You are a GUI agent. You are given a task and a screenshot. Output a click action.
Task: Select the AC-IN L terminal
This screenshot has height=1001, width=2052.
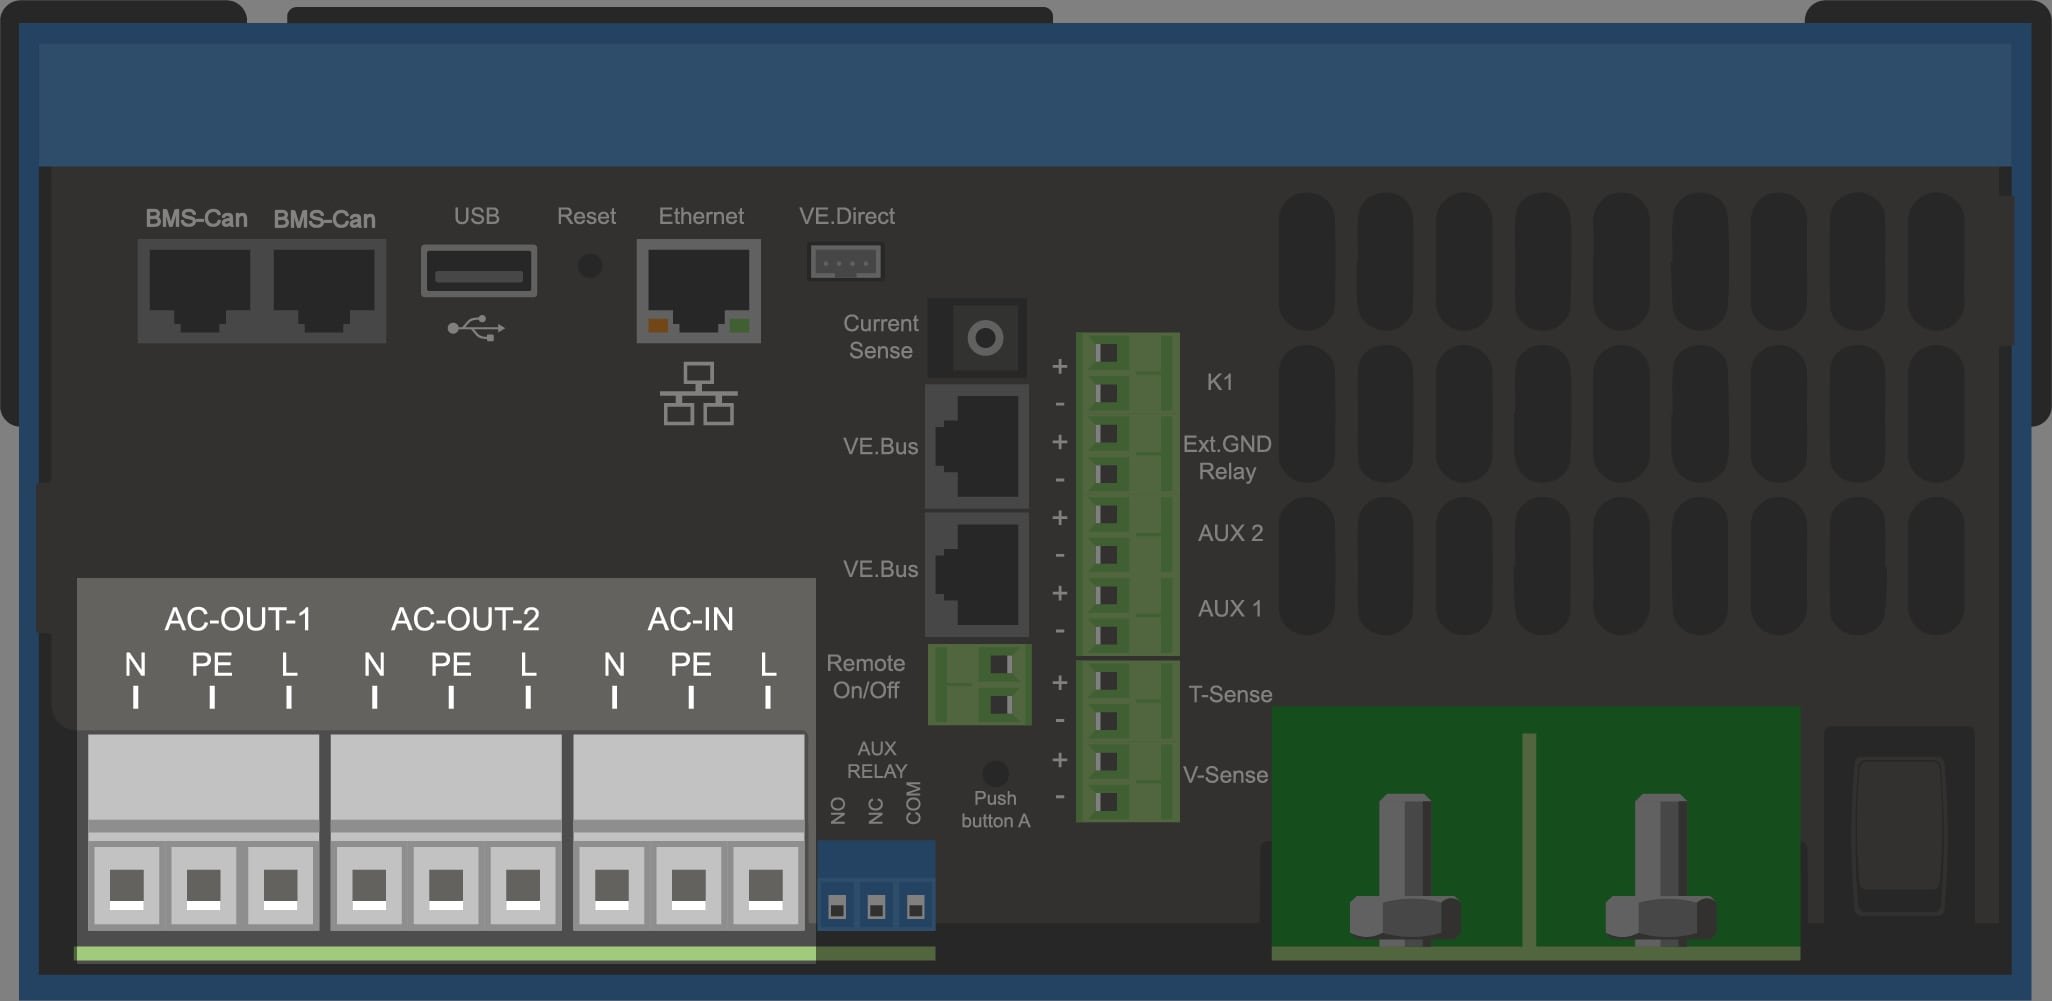[766, 887]
